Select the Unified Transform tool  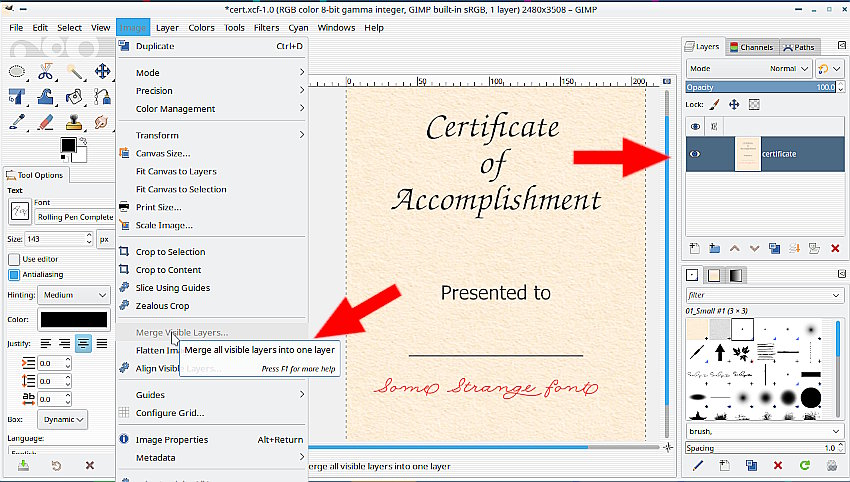pyautogui.click(x=17, y=97)
